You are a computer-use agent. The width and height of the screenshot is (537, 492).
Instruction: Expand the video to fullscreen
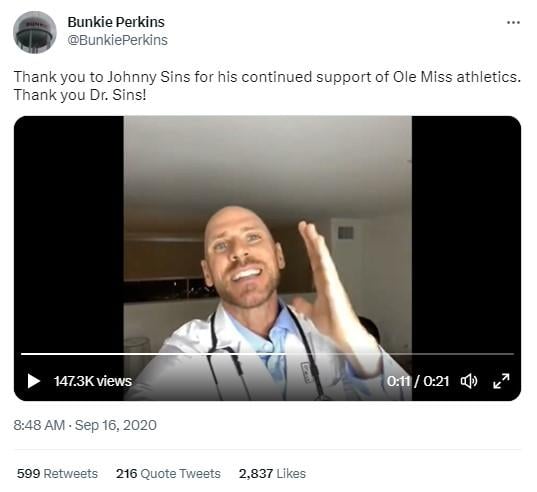point(501,381)
